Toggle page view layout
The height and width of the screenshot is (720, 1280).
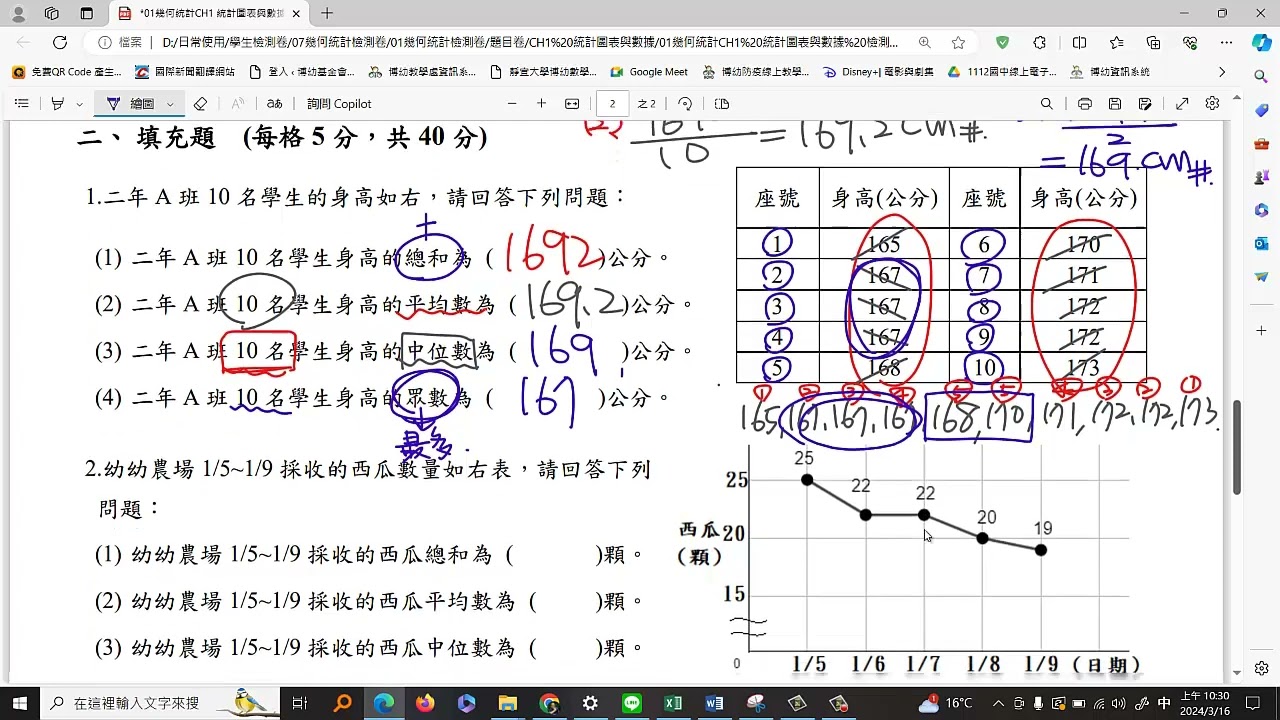722,104
